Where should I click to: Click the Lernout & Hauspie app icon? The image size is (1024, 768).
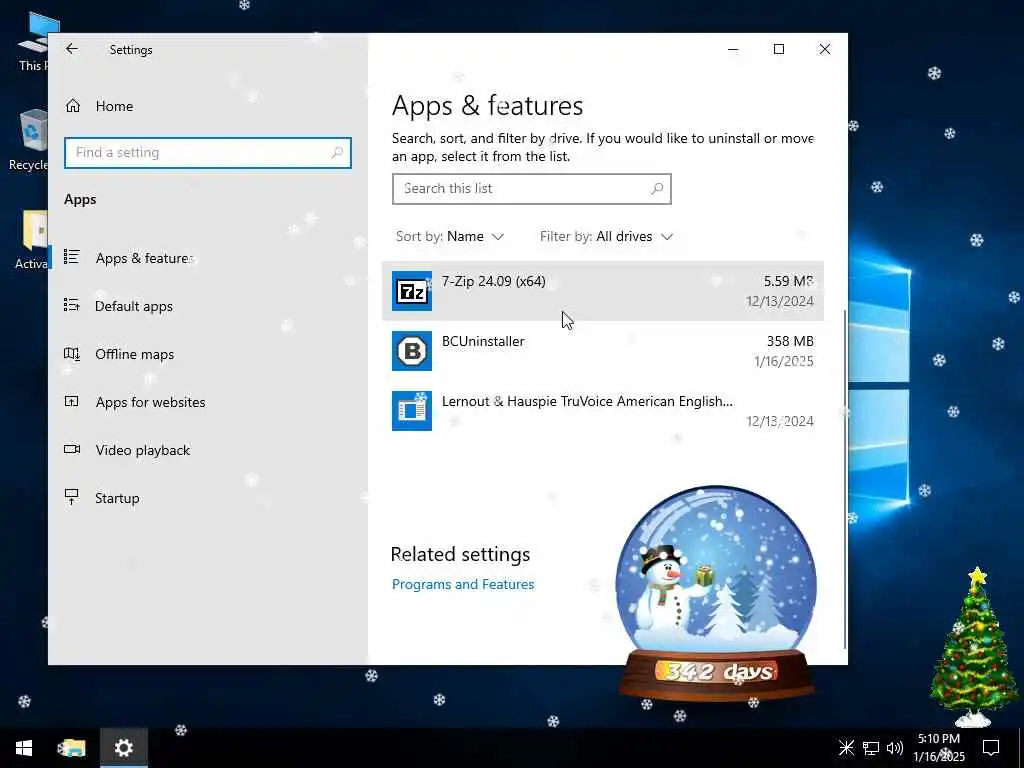click(x=411, y=411)
